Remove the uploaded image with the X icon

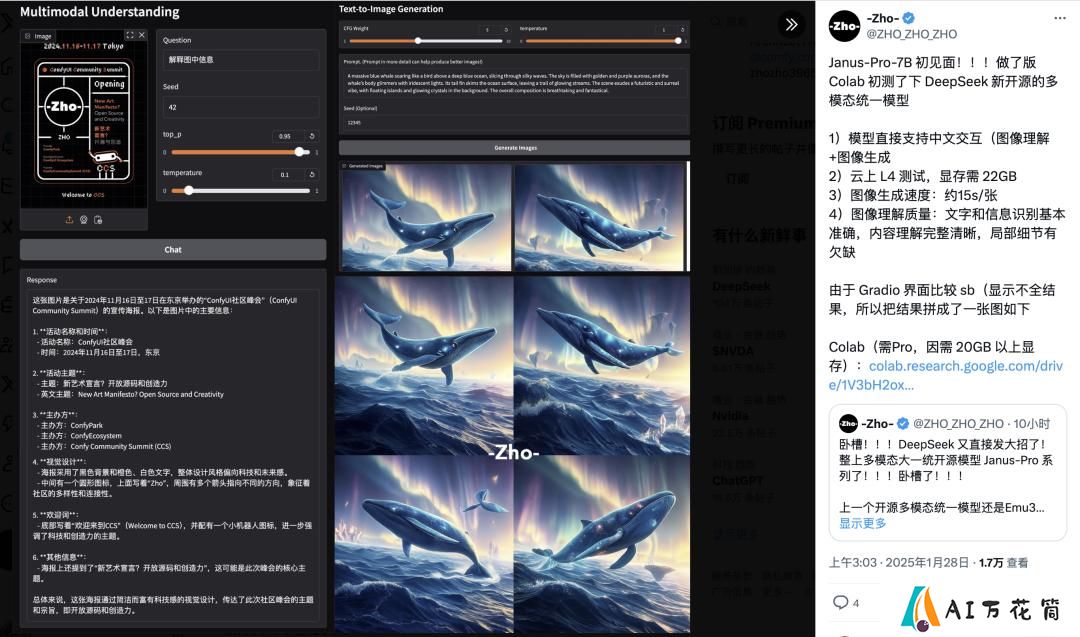pos(142,35)
